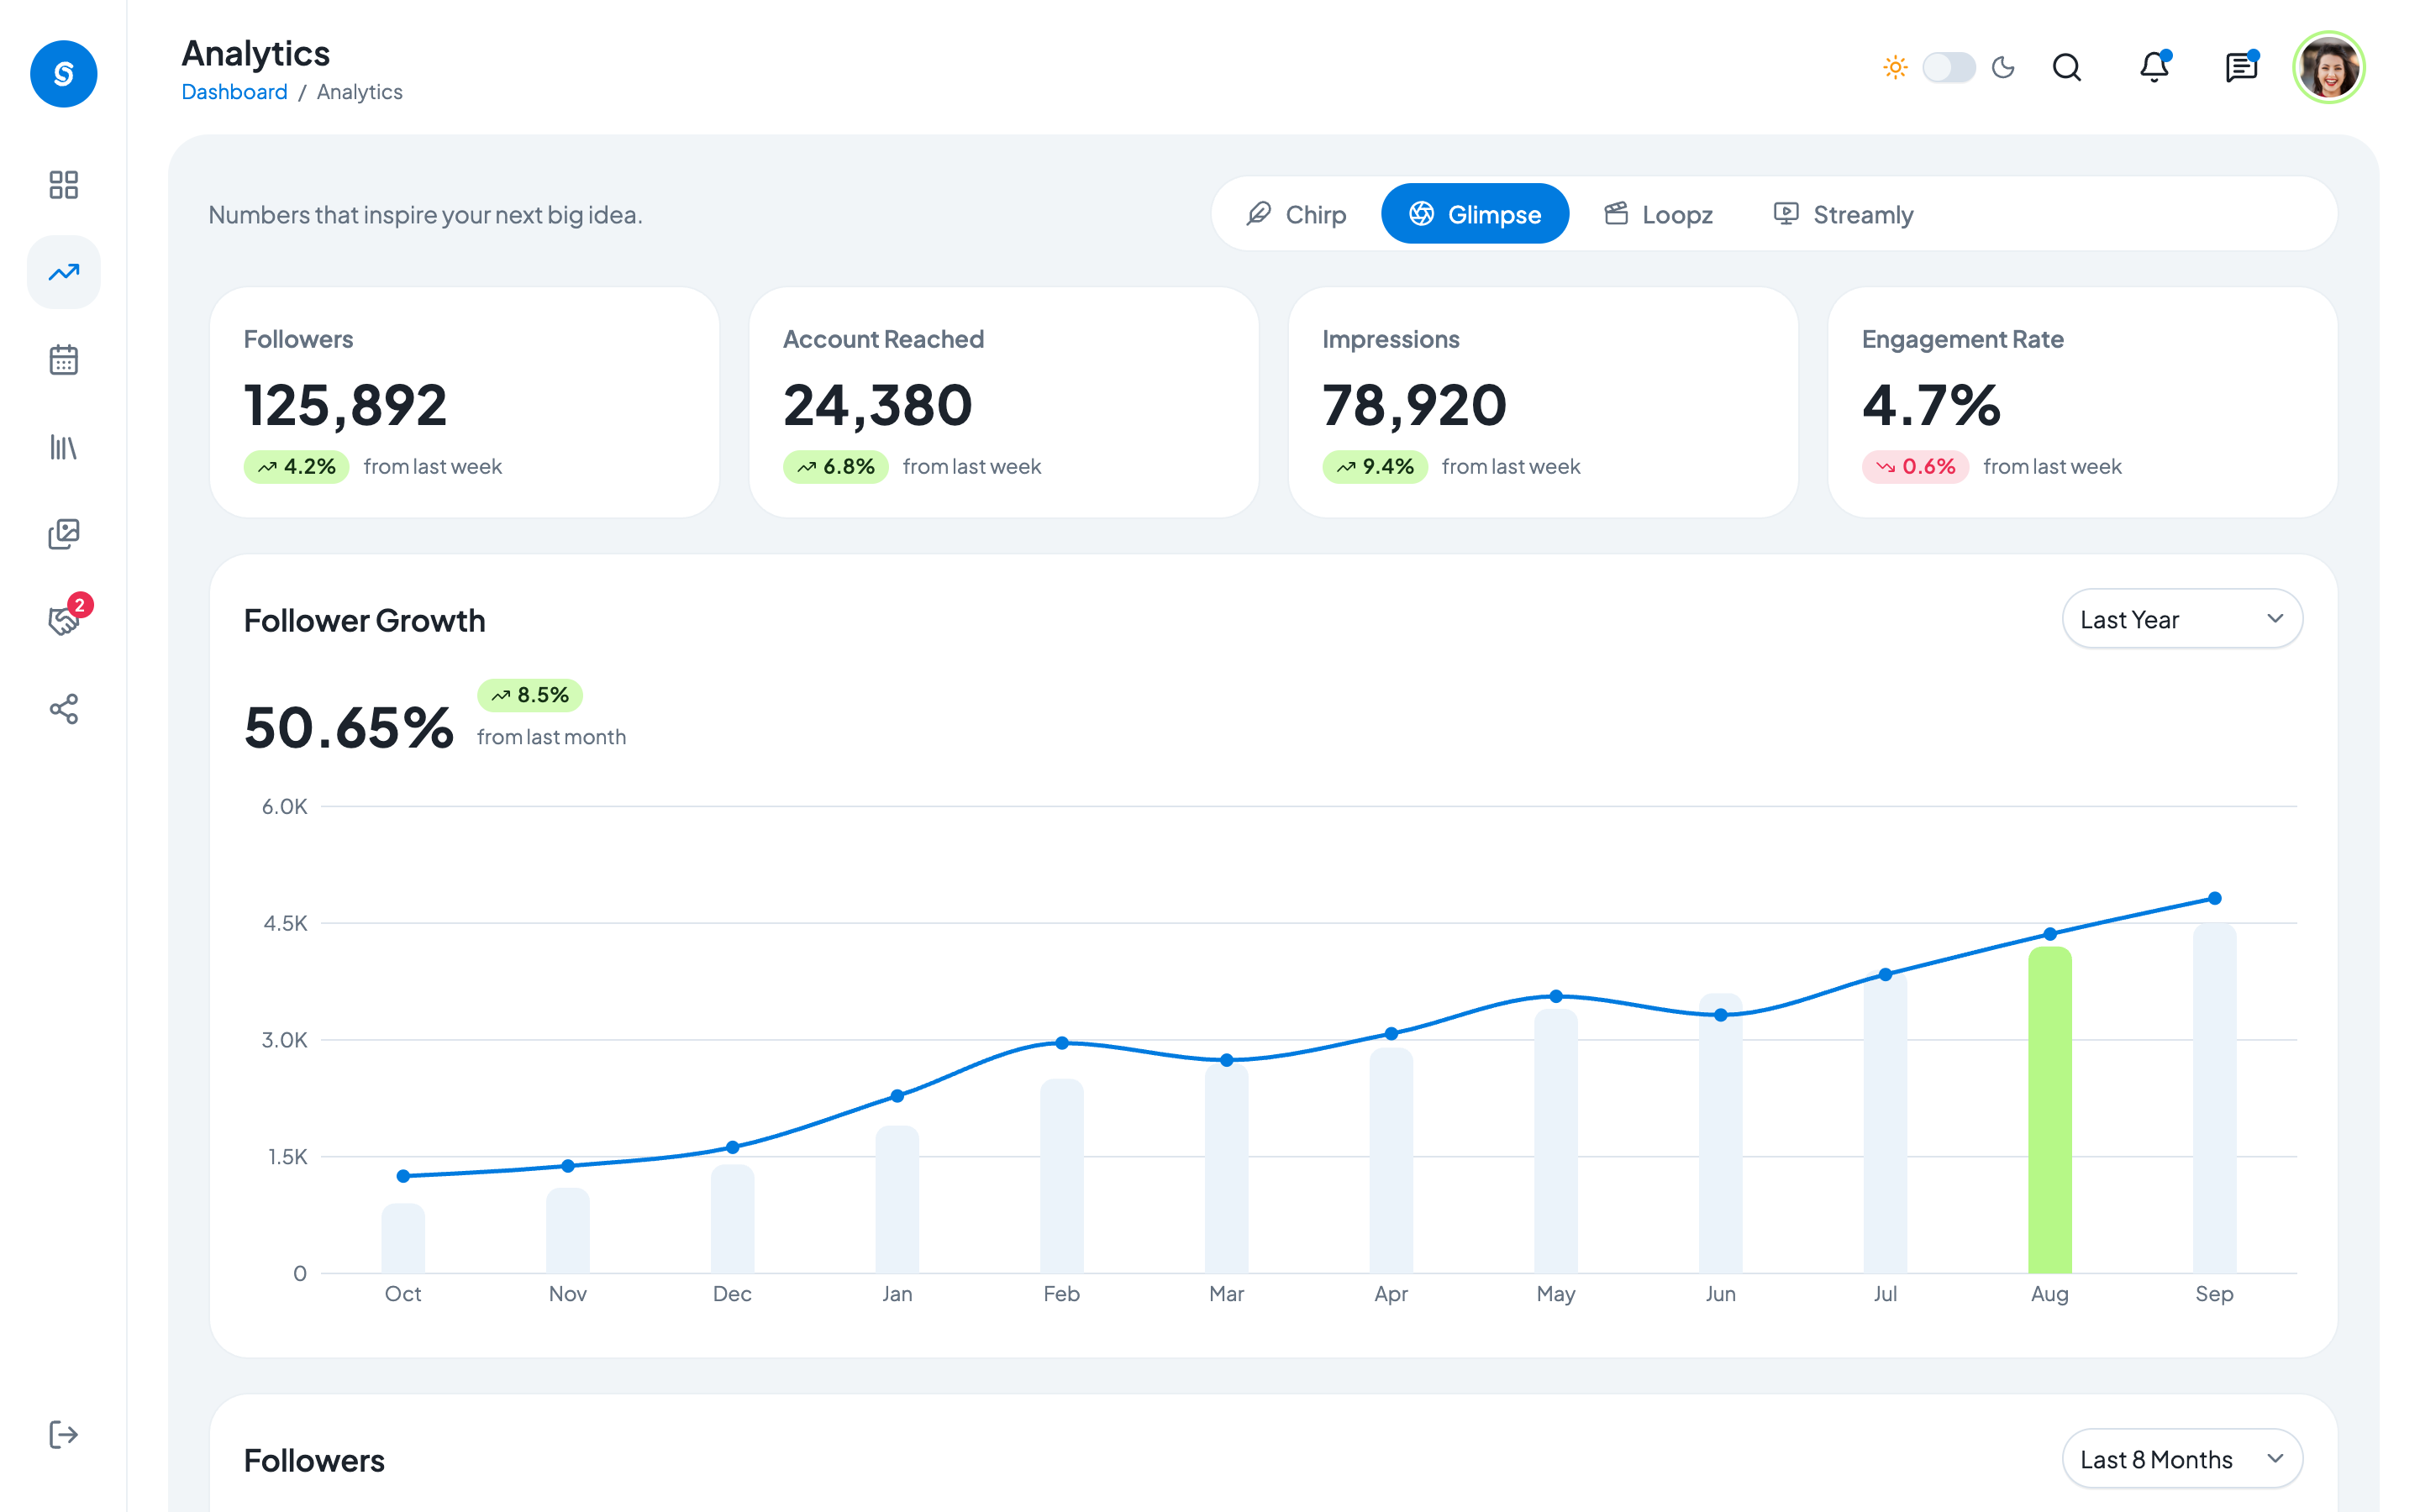Viewport: 2420px width, 1512px height.
Task: Expand the Last Year dropdown
Action: (x=2182, y=619)
